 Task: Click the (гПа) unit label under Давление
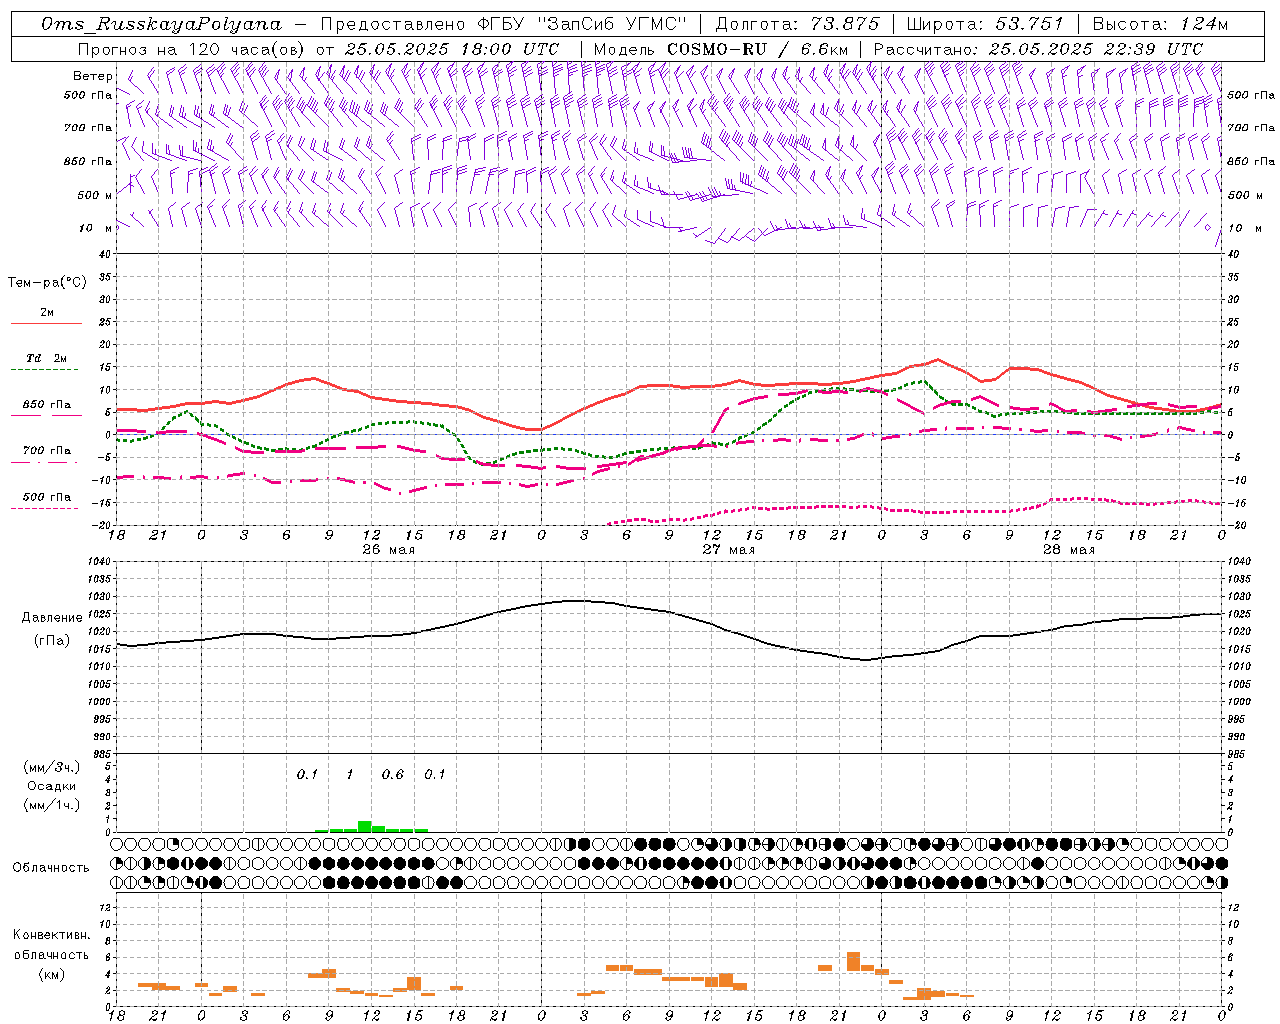[x=52, y=641]
